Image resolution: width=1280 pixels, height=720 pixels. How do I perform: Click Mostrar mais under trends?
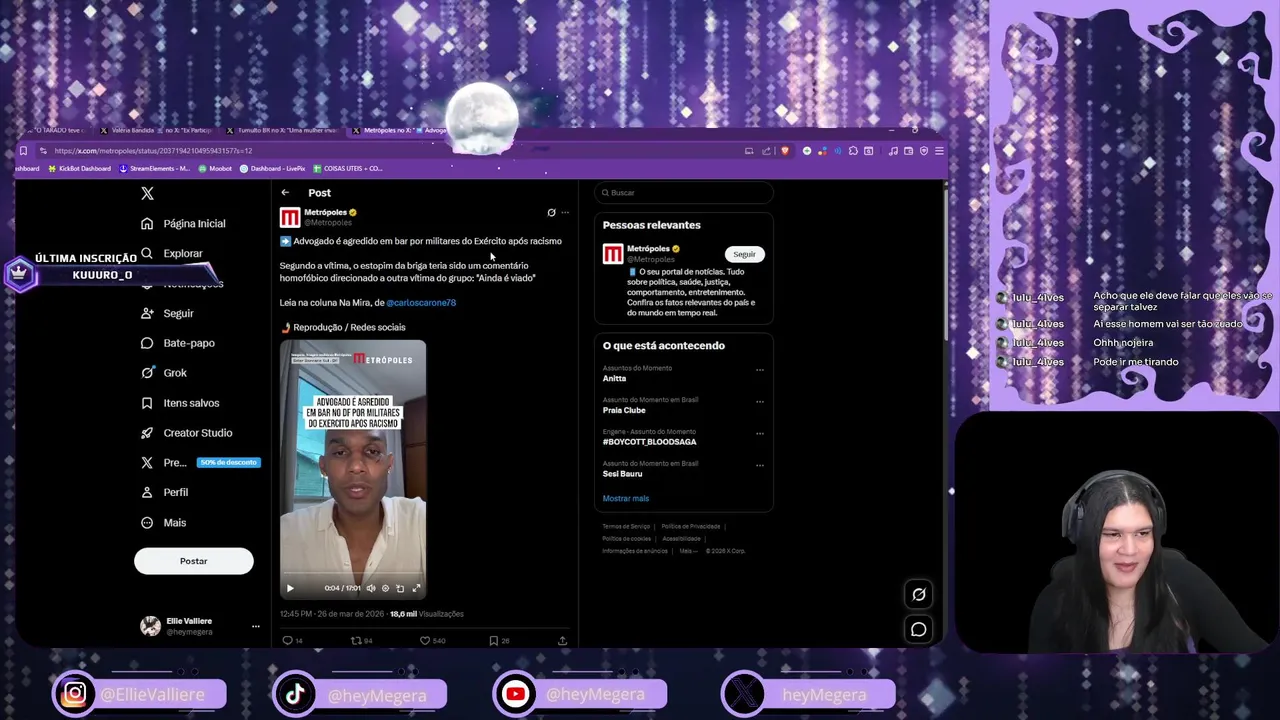click(x=626, y=498)
